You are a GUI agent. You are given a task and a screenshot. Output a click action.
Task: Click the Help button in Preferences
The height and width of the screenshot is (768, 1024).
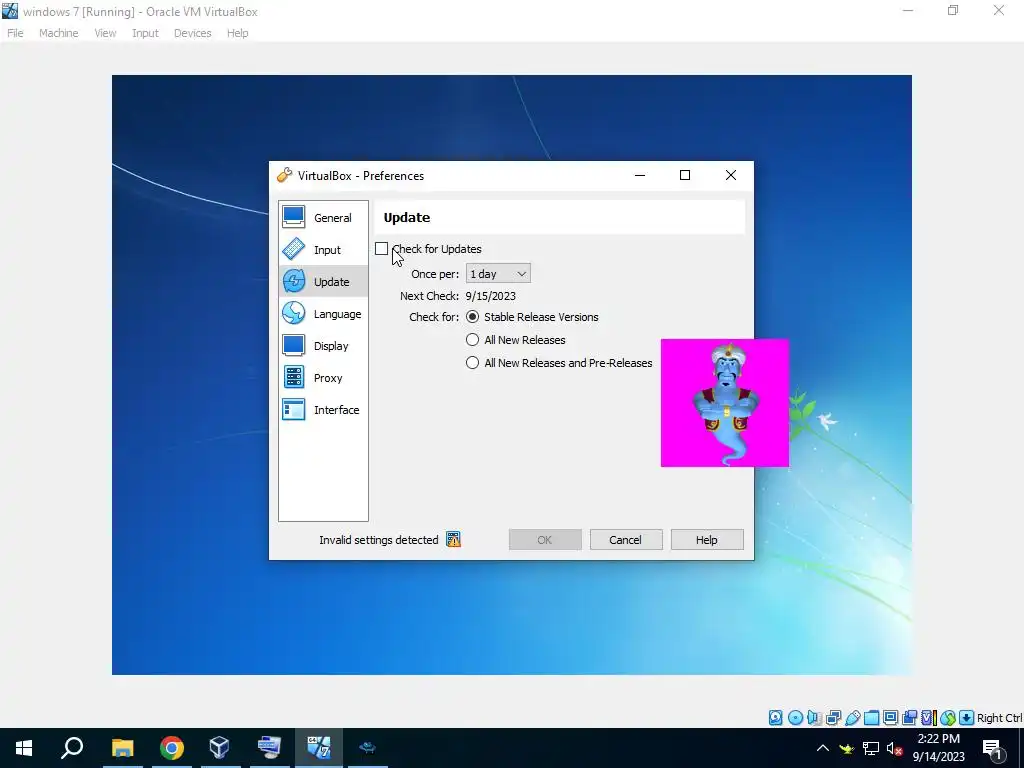point(707,539)
